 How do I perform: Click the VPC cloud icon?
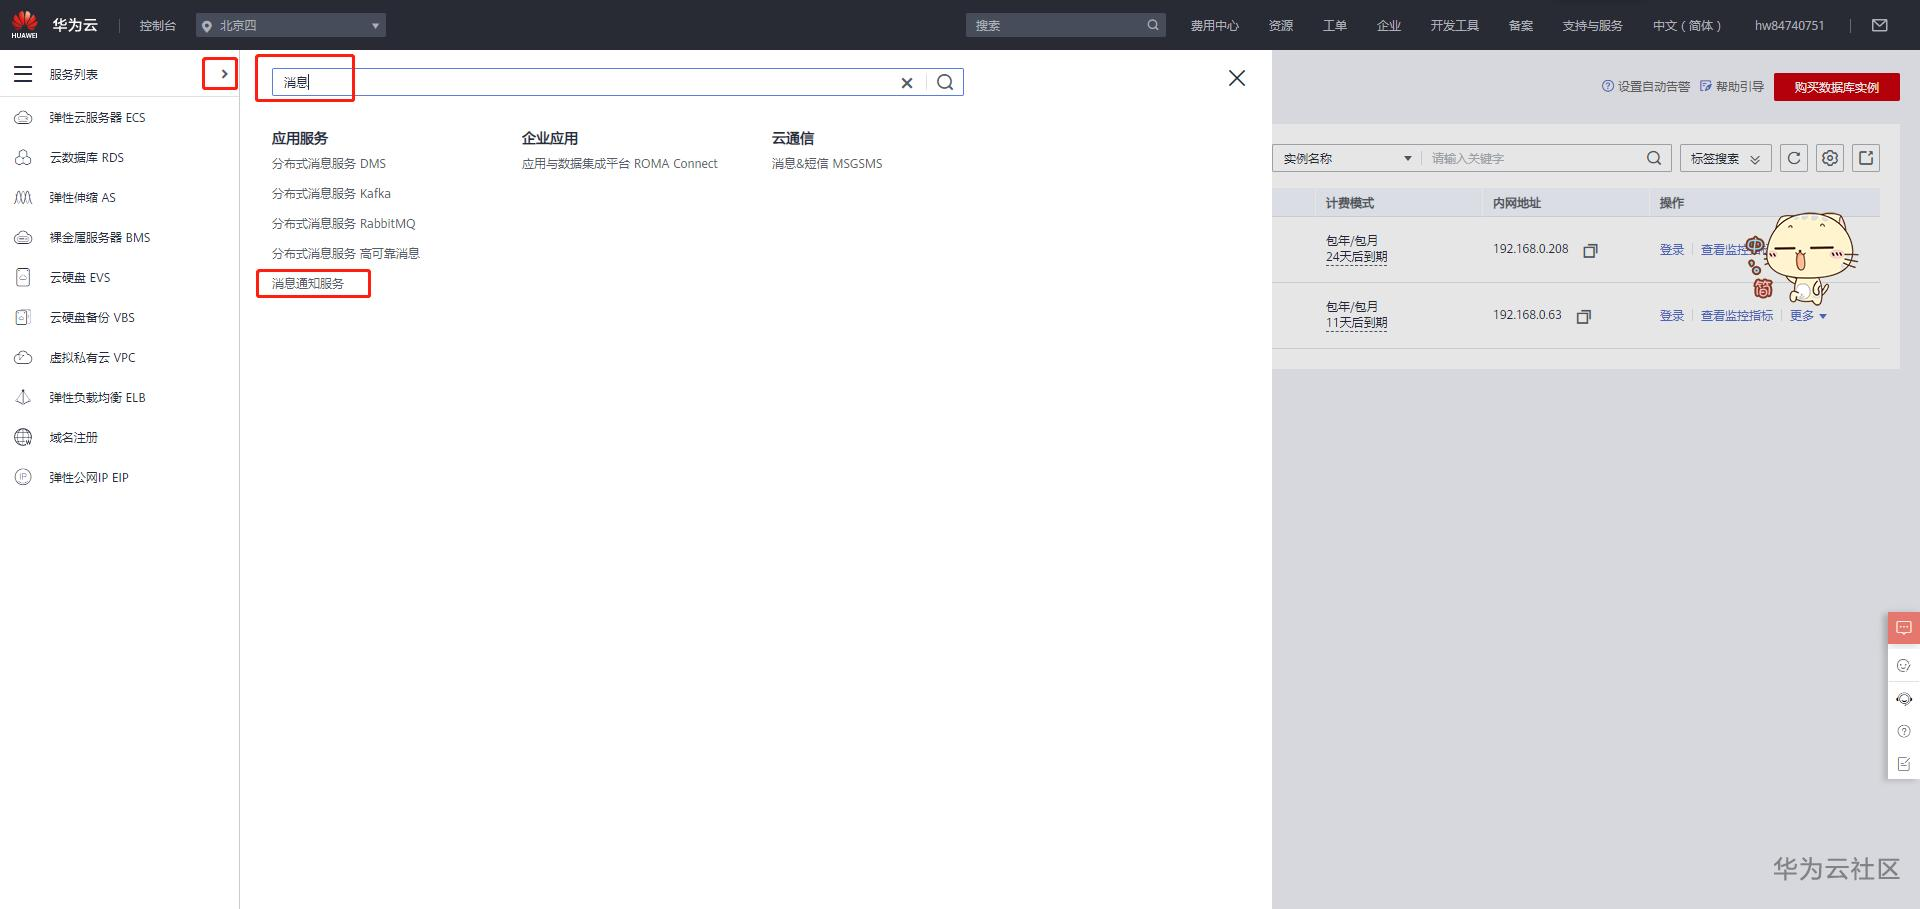23,358
